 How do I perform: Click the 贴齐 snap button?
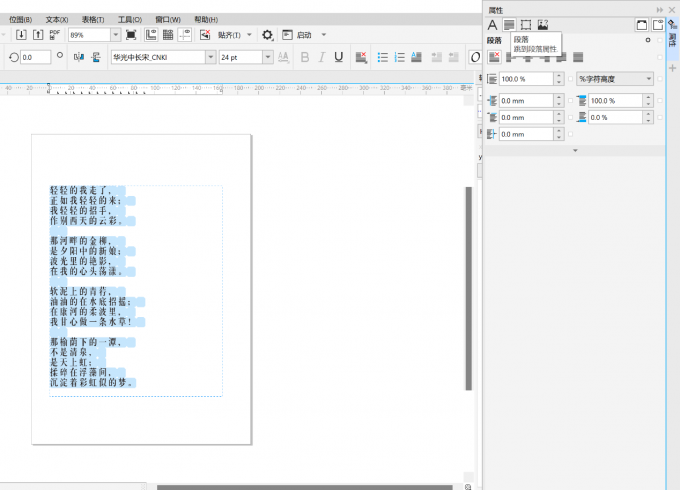pos(232,35)
